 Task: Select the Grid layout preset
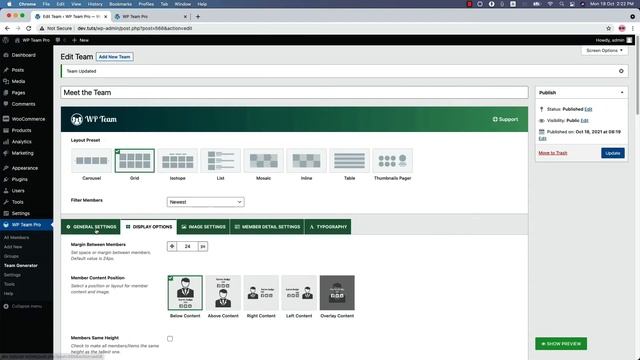[x=135, y=161]
